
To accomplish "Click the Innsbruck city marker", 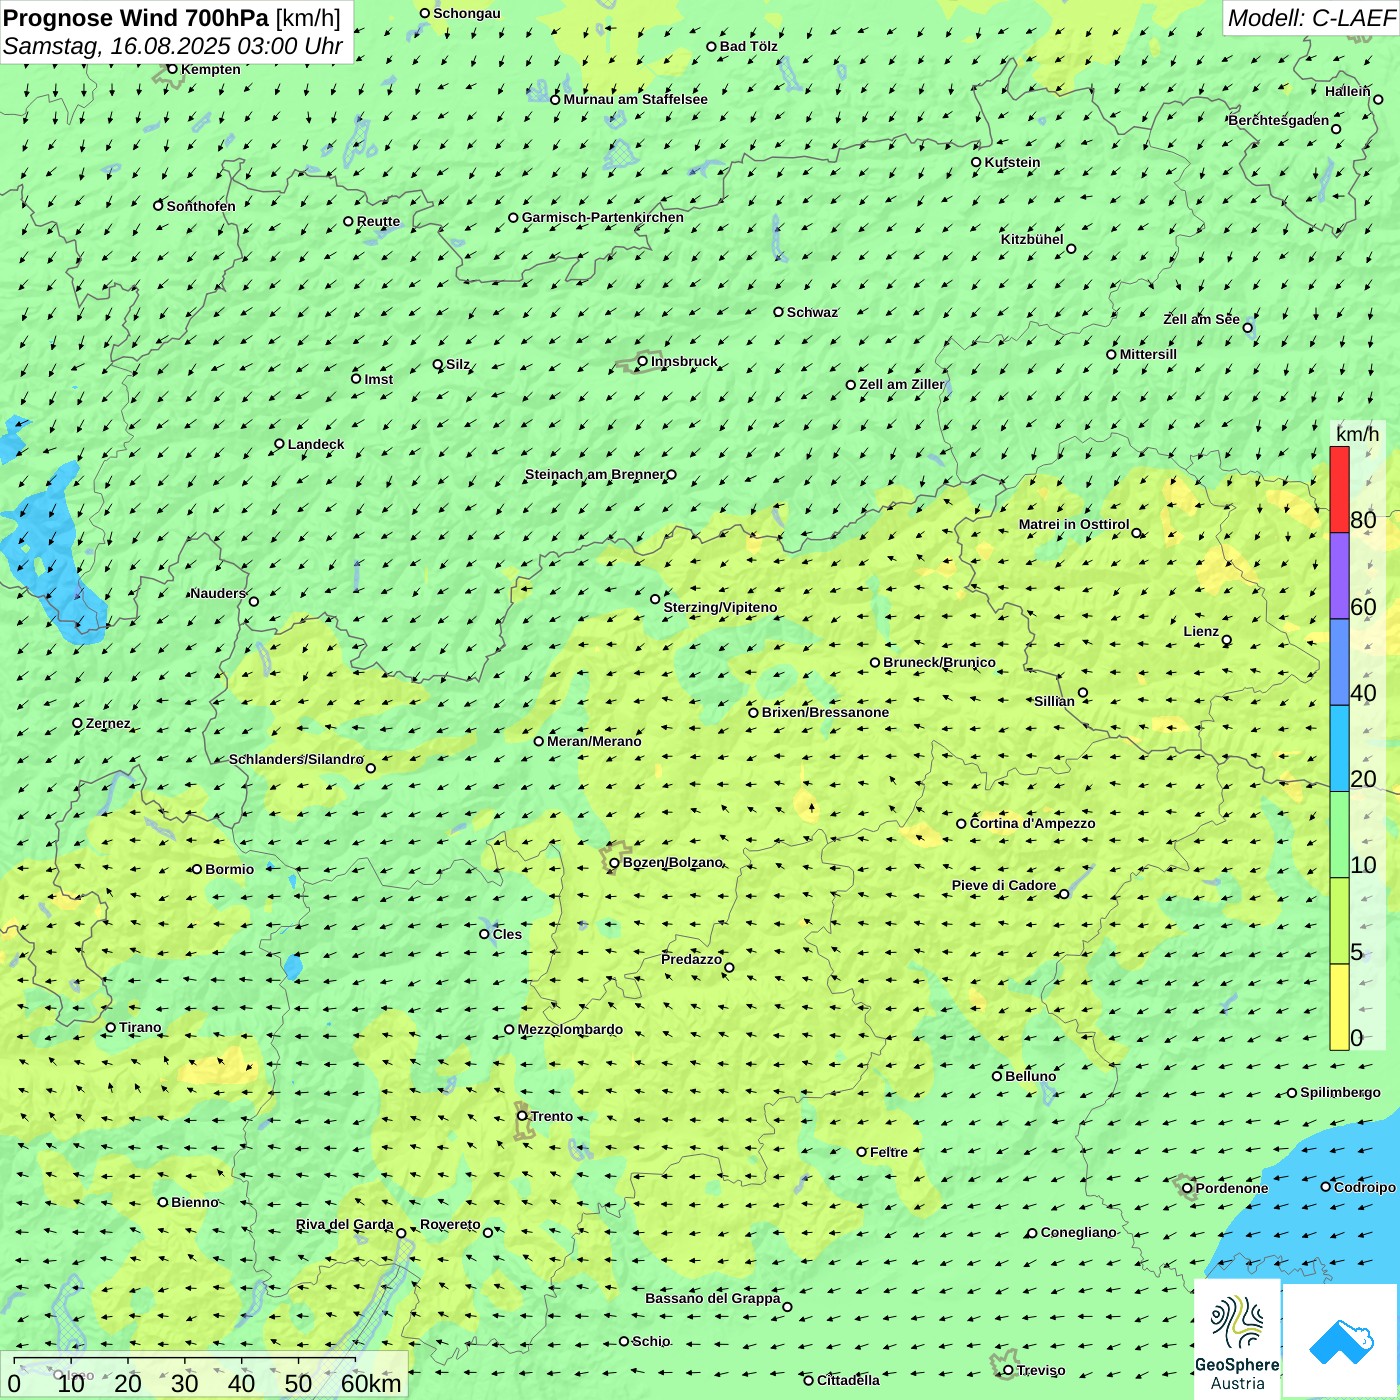I will point(643,361).
